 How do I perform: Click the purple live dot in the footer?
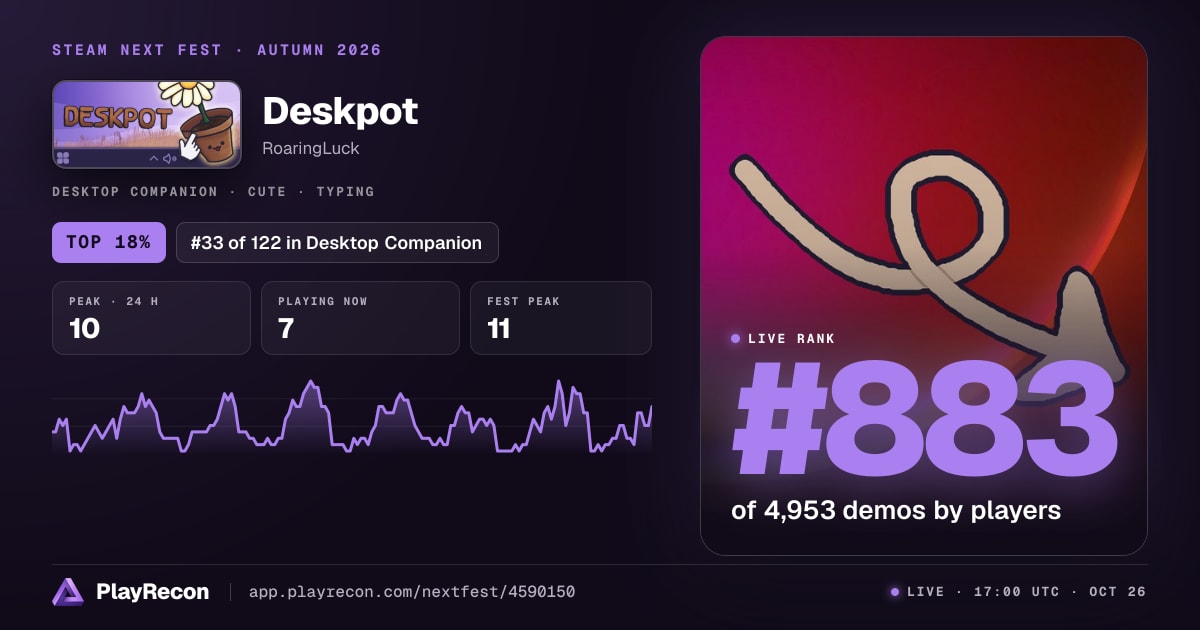point(895,592)
